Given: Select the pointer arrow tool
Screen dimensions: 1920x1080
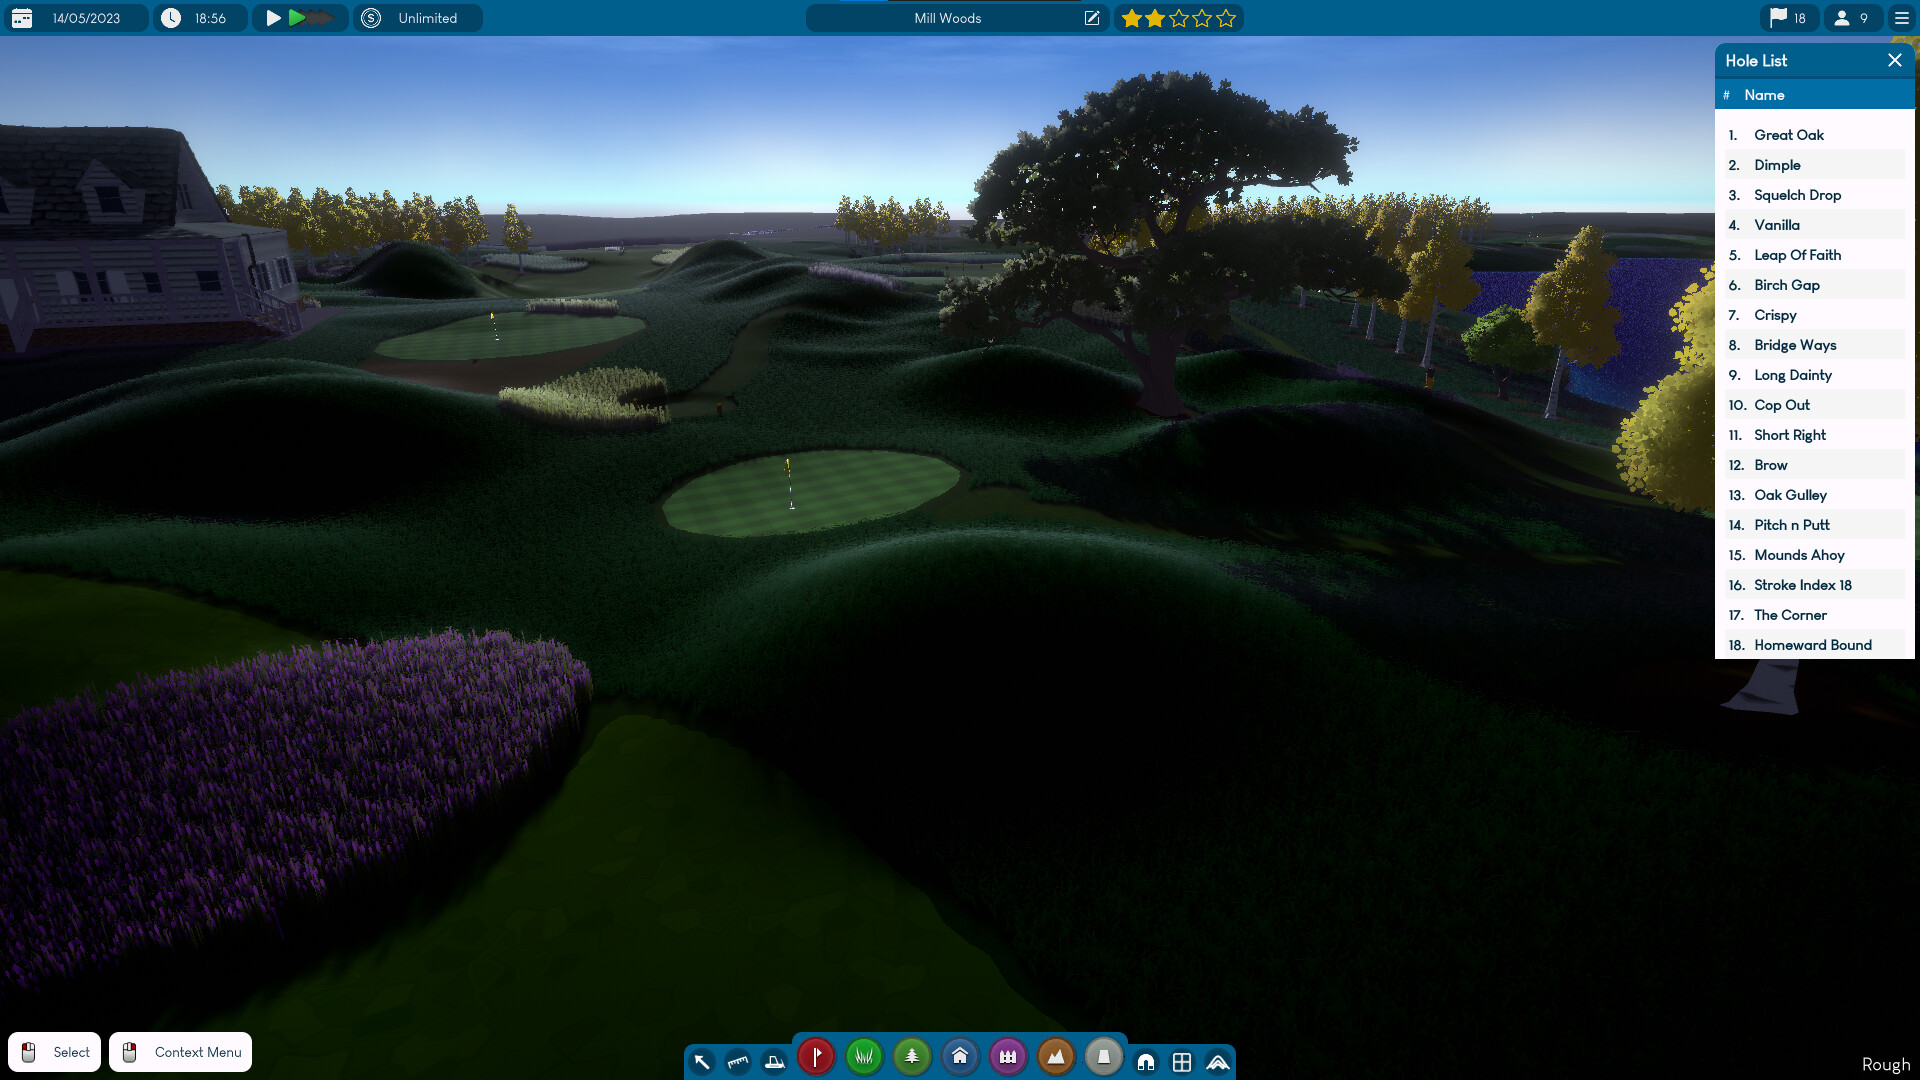Looking at the screenshot, I should (702, 1062).
